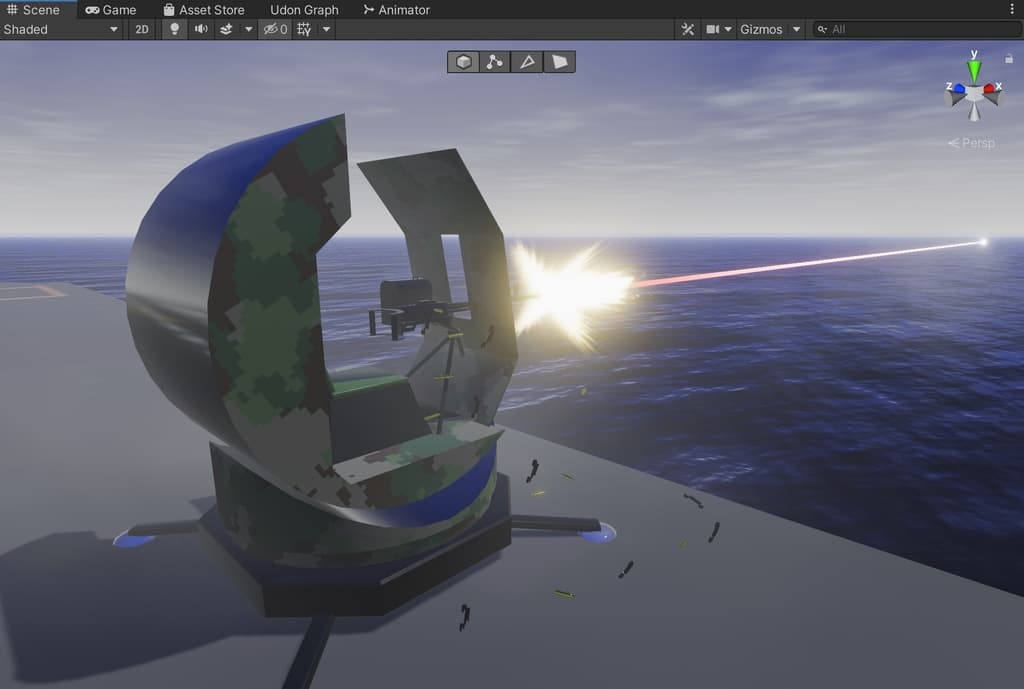
Task: Open the Shaded draw mode dropdown
Action: click(60, 29)
